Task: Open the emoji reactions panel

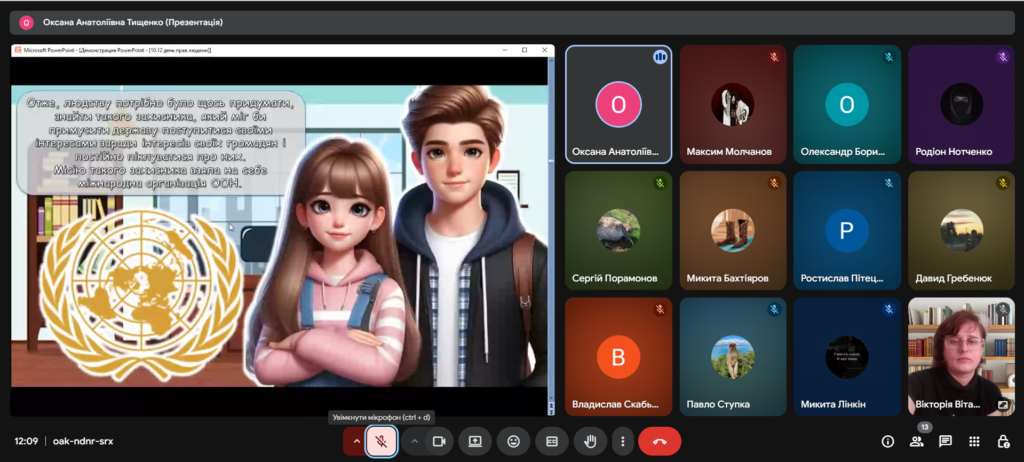Action: click(513, 441)
